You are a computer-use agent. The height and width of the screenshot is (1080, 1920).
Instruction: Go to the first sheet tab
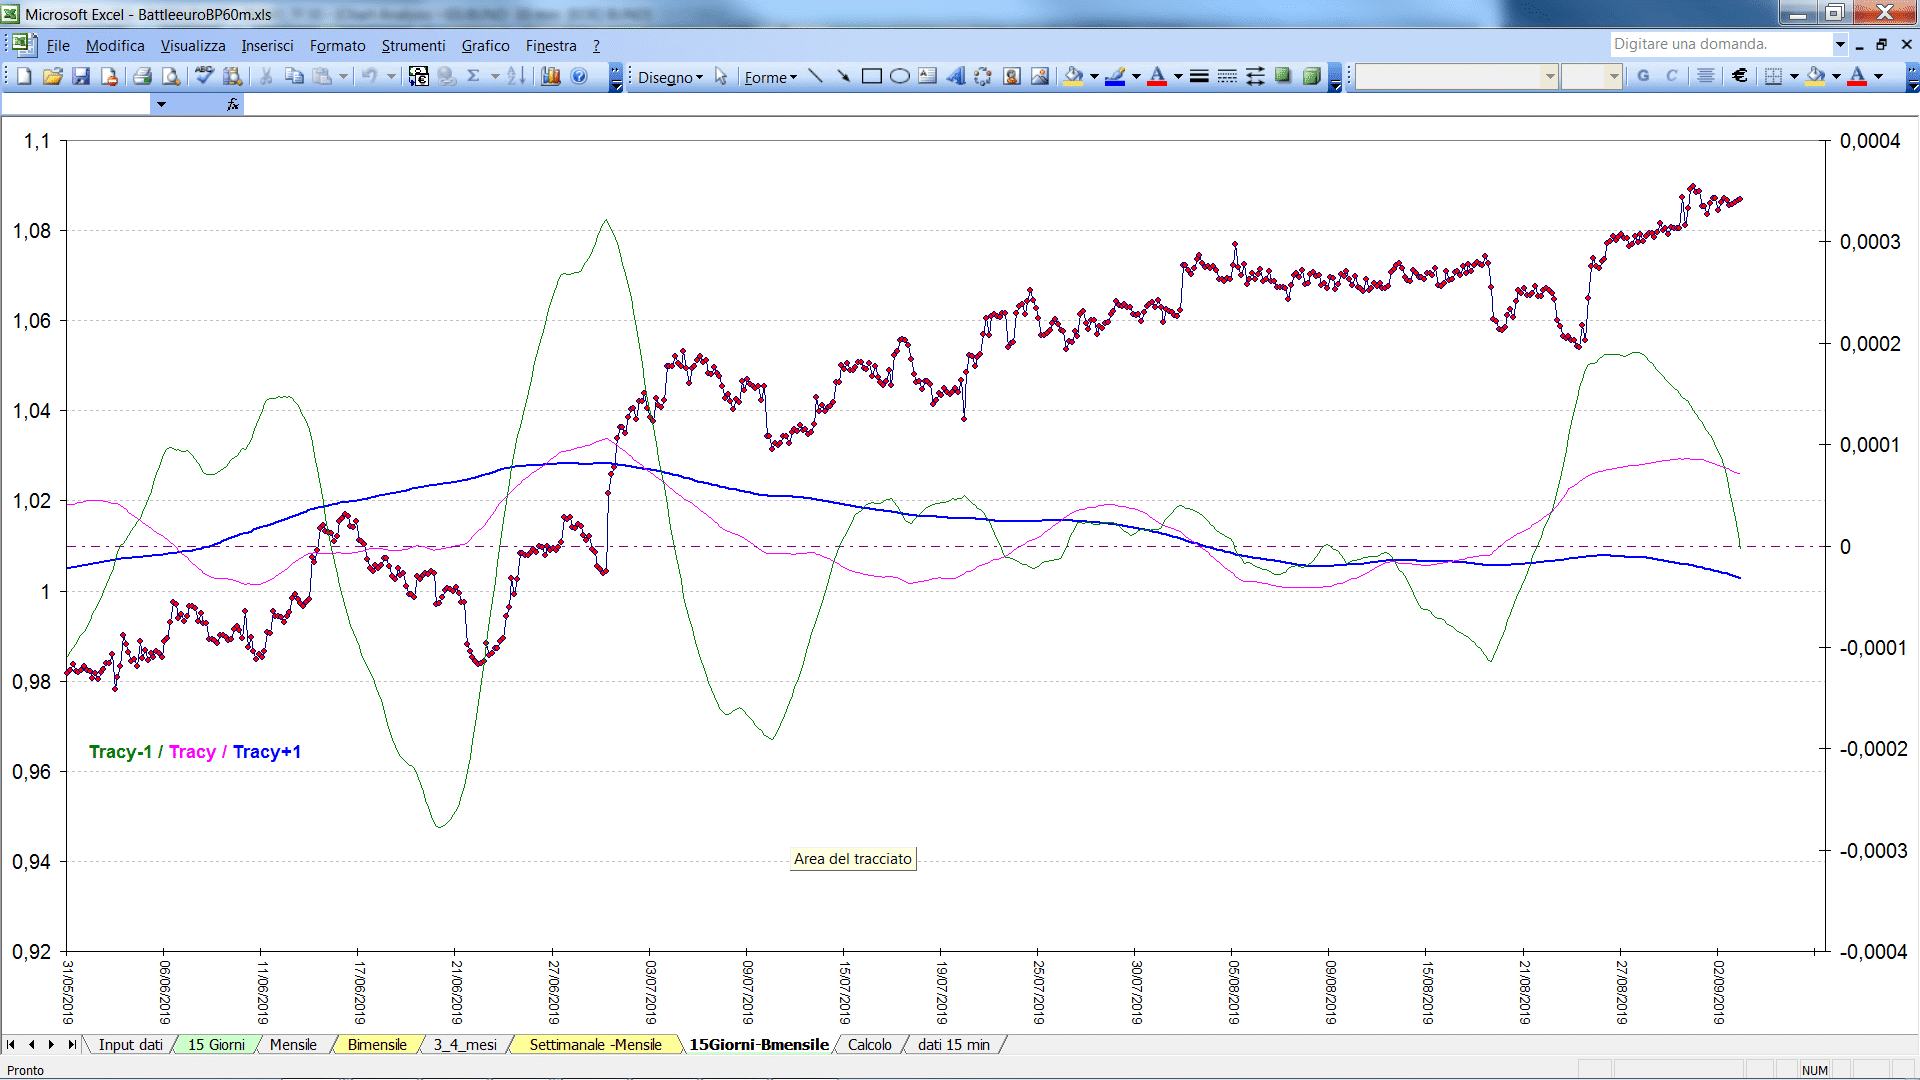click(x=11, y=1044)
